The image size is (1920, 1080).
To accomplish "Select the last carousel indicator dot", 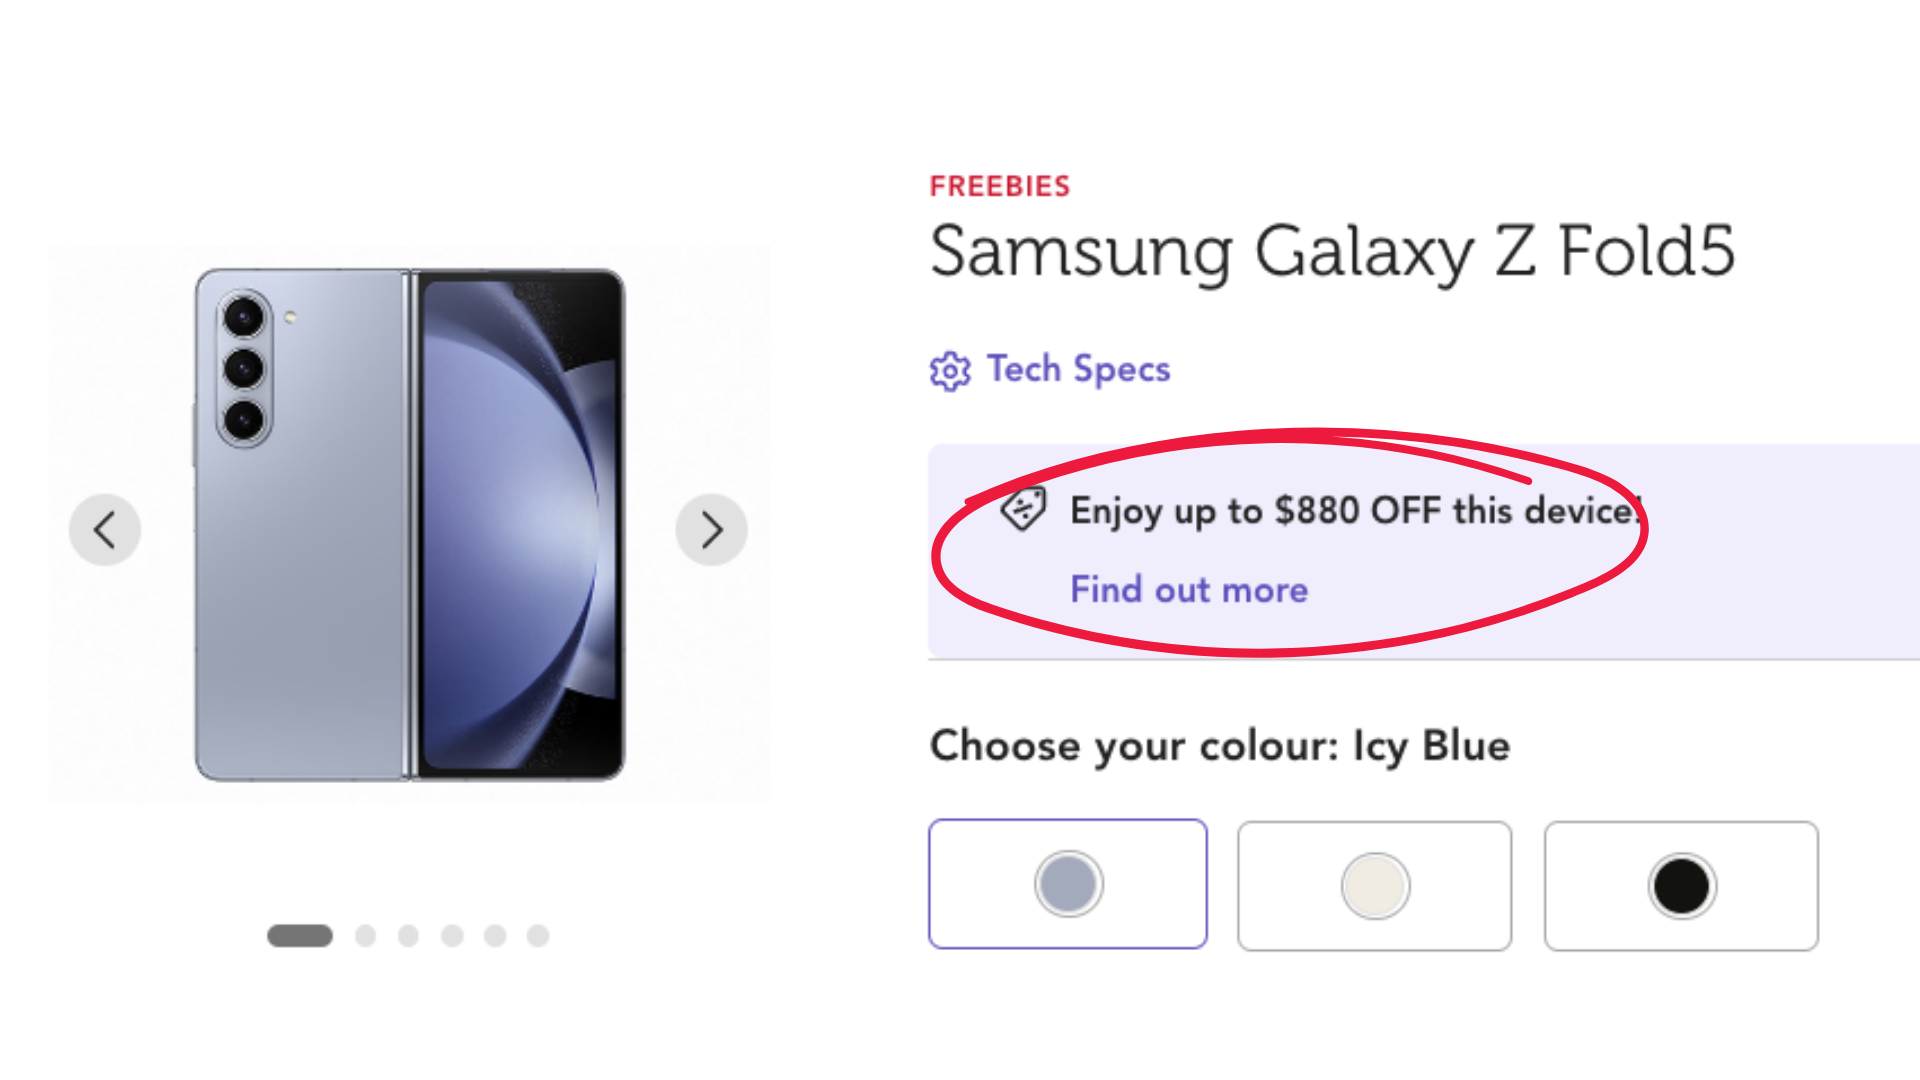I will point(538,936).
